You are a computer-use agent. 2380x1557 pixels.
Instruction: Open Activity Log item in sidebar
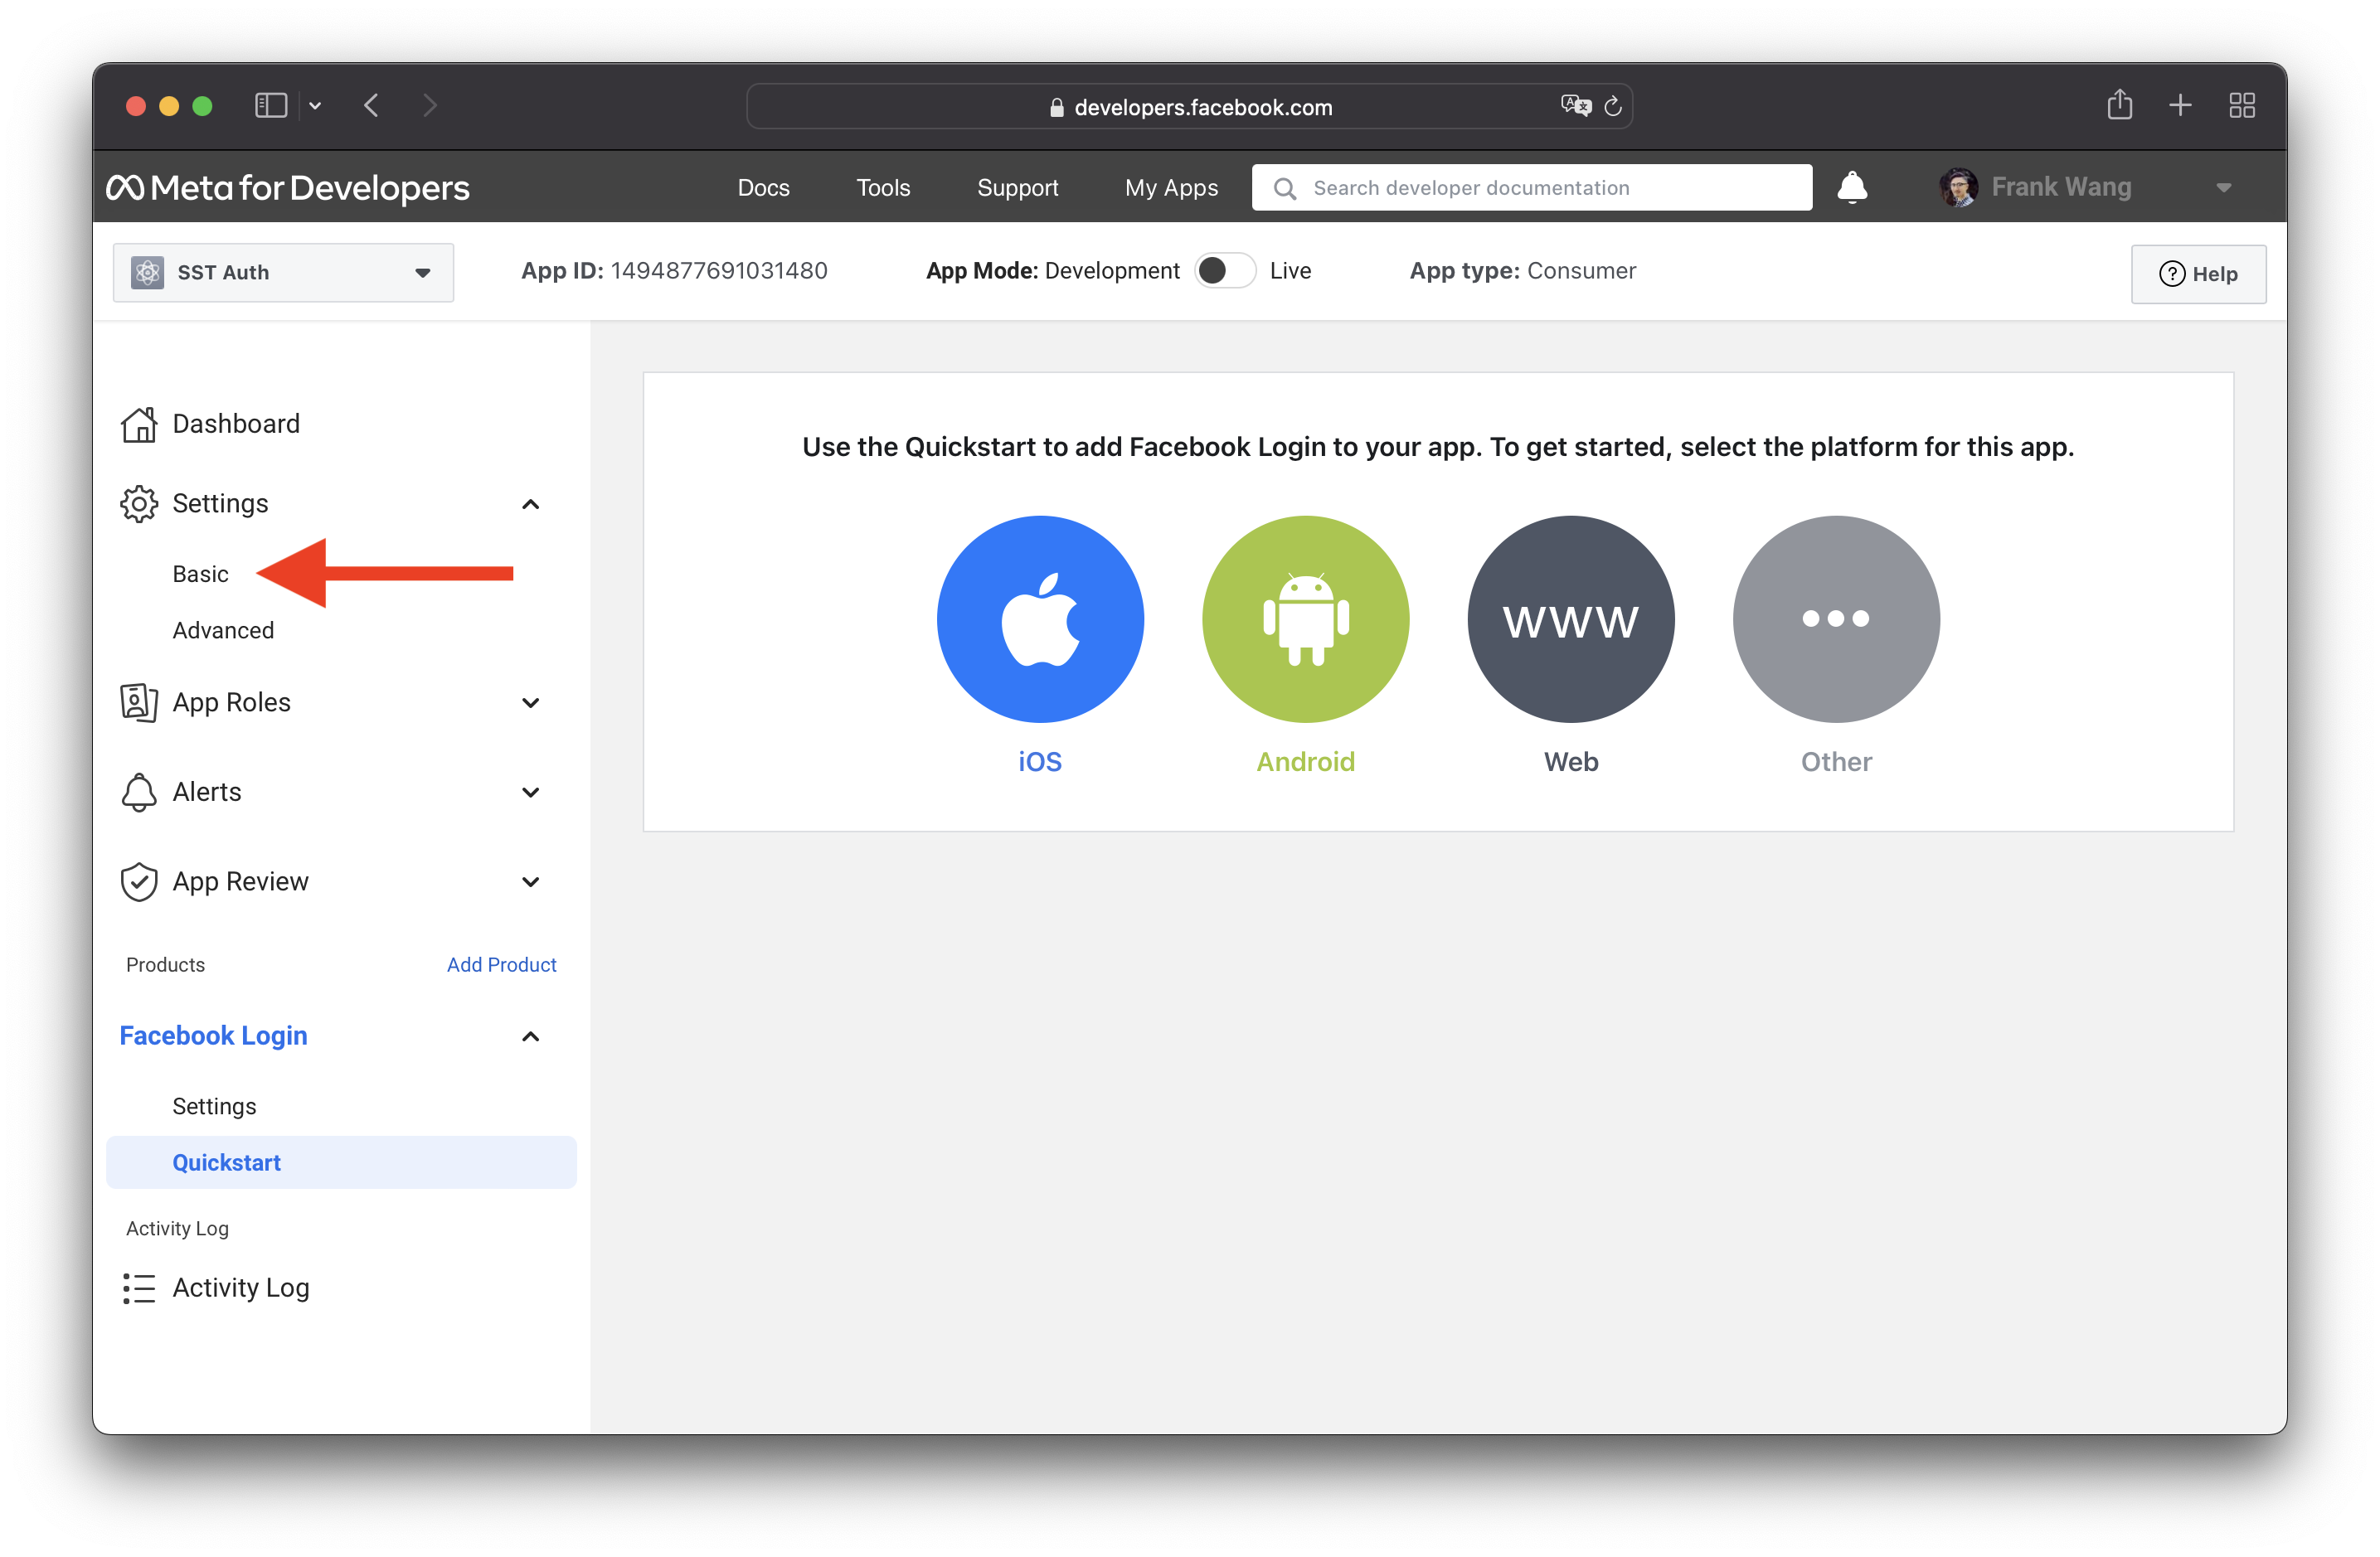(240, 1288)
